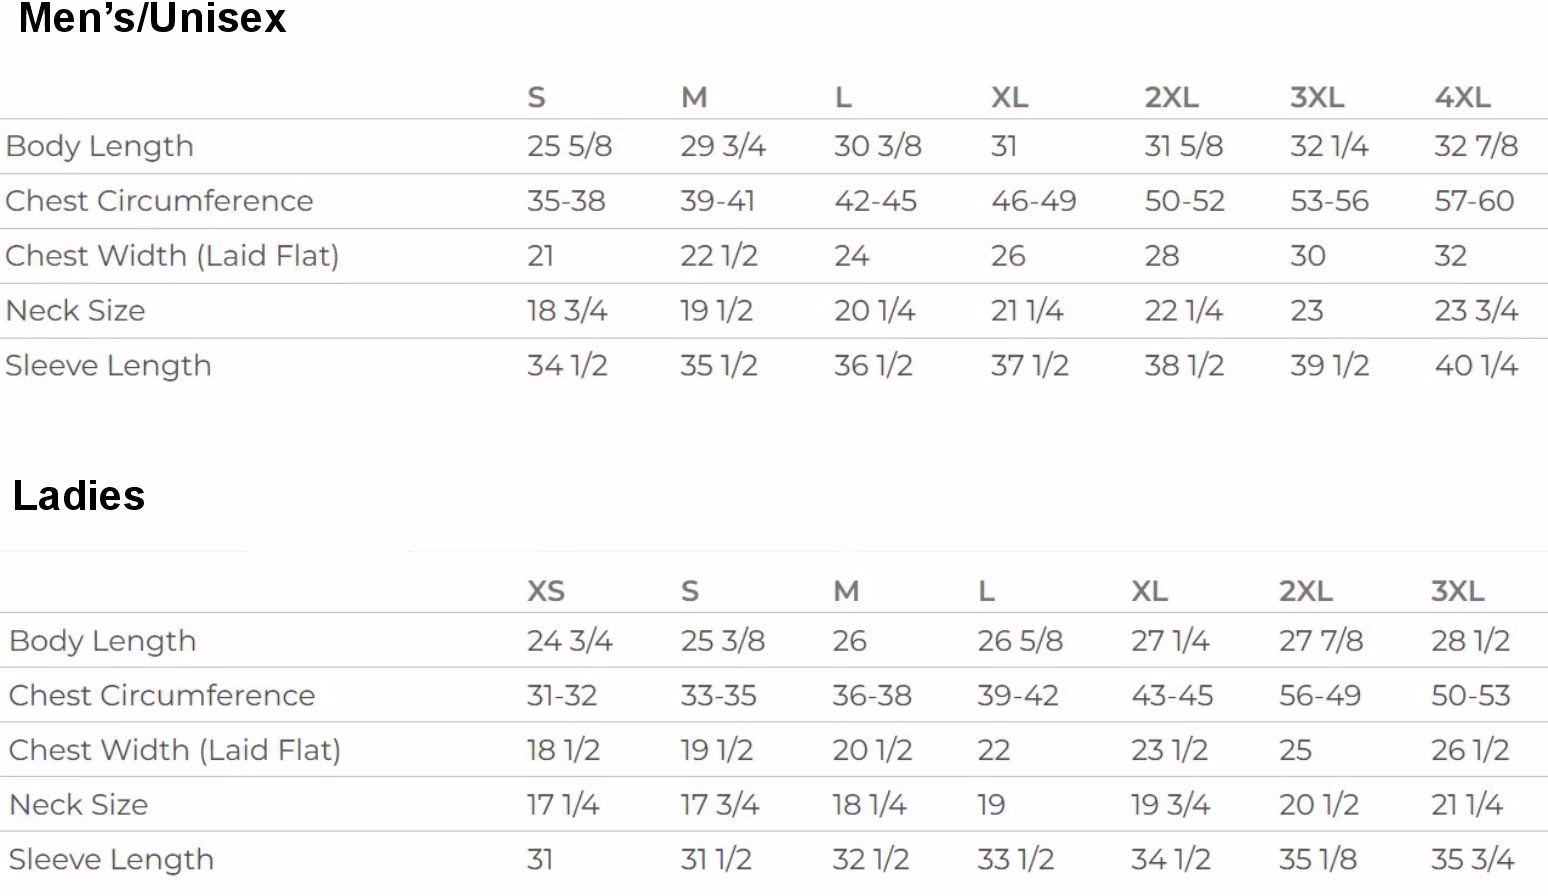The width and height of the screenshot is (1548, 896).
Task: Click the 40 1/4 sleeve length value
Action: (1476, 366)
